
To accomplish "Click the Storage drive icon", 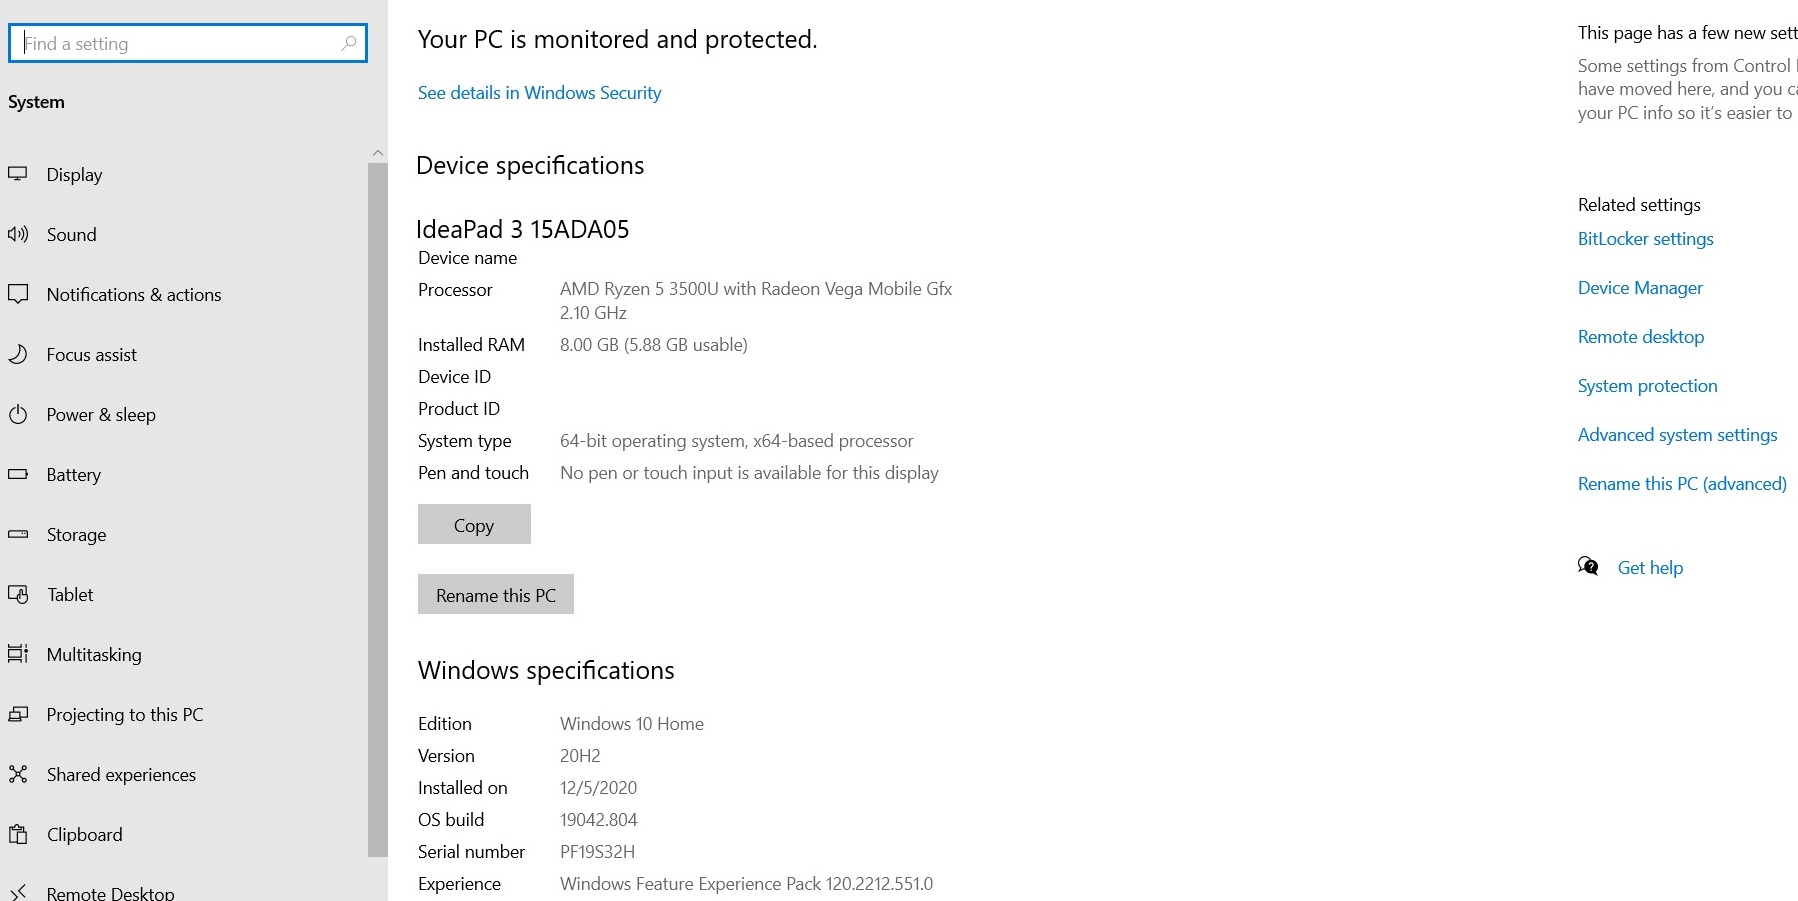I will point(17,534).
